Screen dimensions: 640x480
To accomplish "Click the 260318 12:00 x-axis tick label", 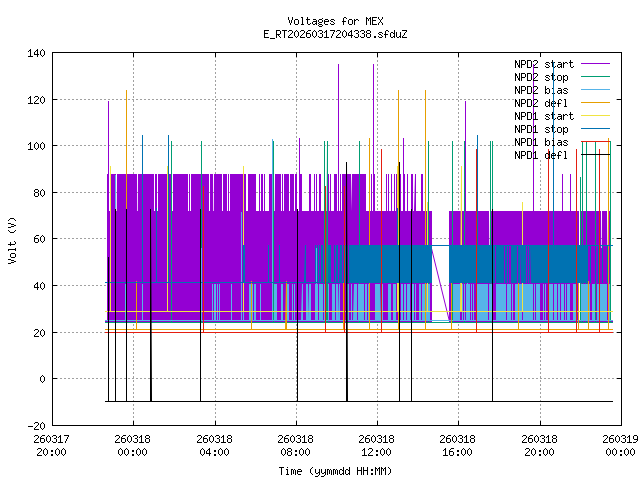I will click(x=376, y=445).
